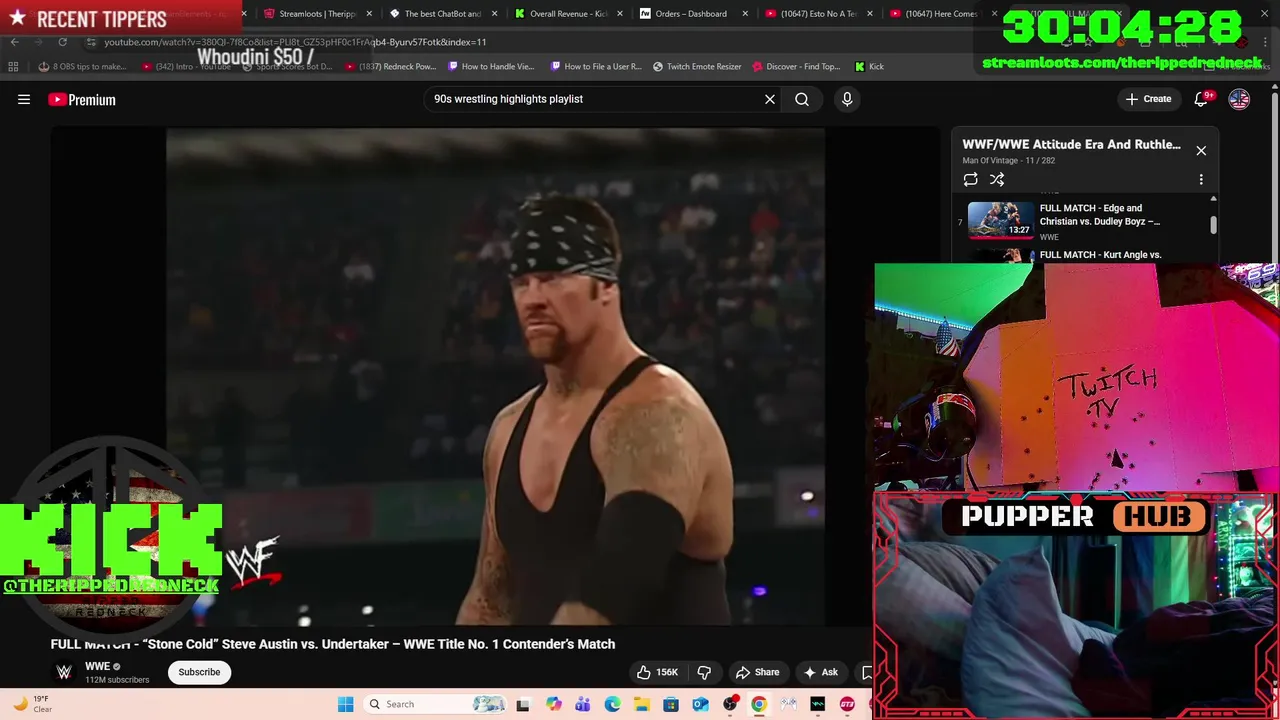Open Microsoft Teams taskbar icon
The image size is (1280, 720).
pyautogui.click(x=583, y=705)
